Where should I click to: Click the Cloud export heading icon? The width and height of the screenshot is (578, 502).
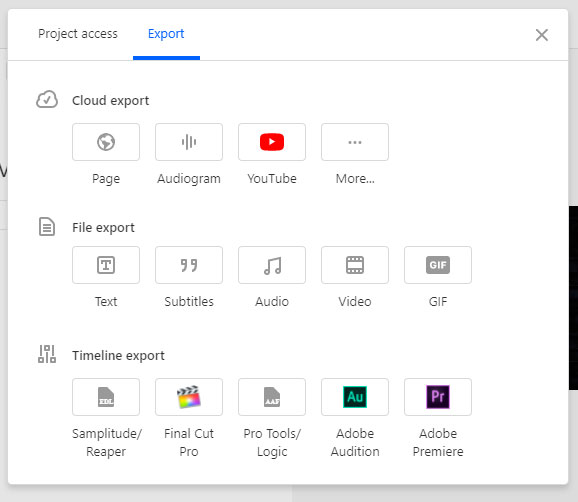47,100
